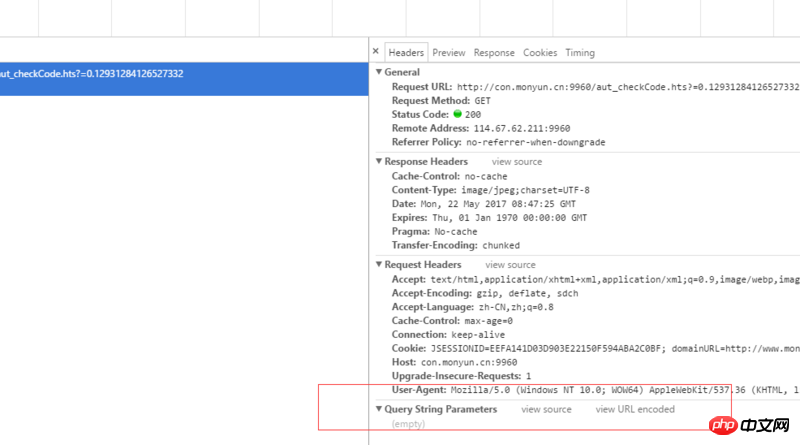
Task: Click the Request URL value
Action: coord(628,87)
